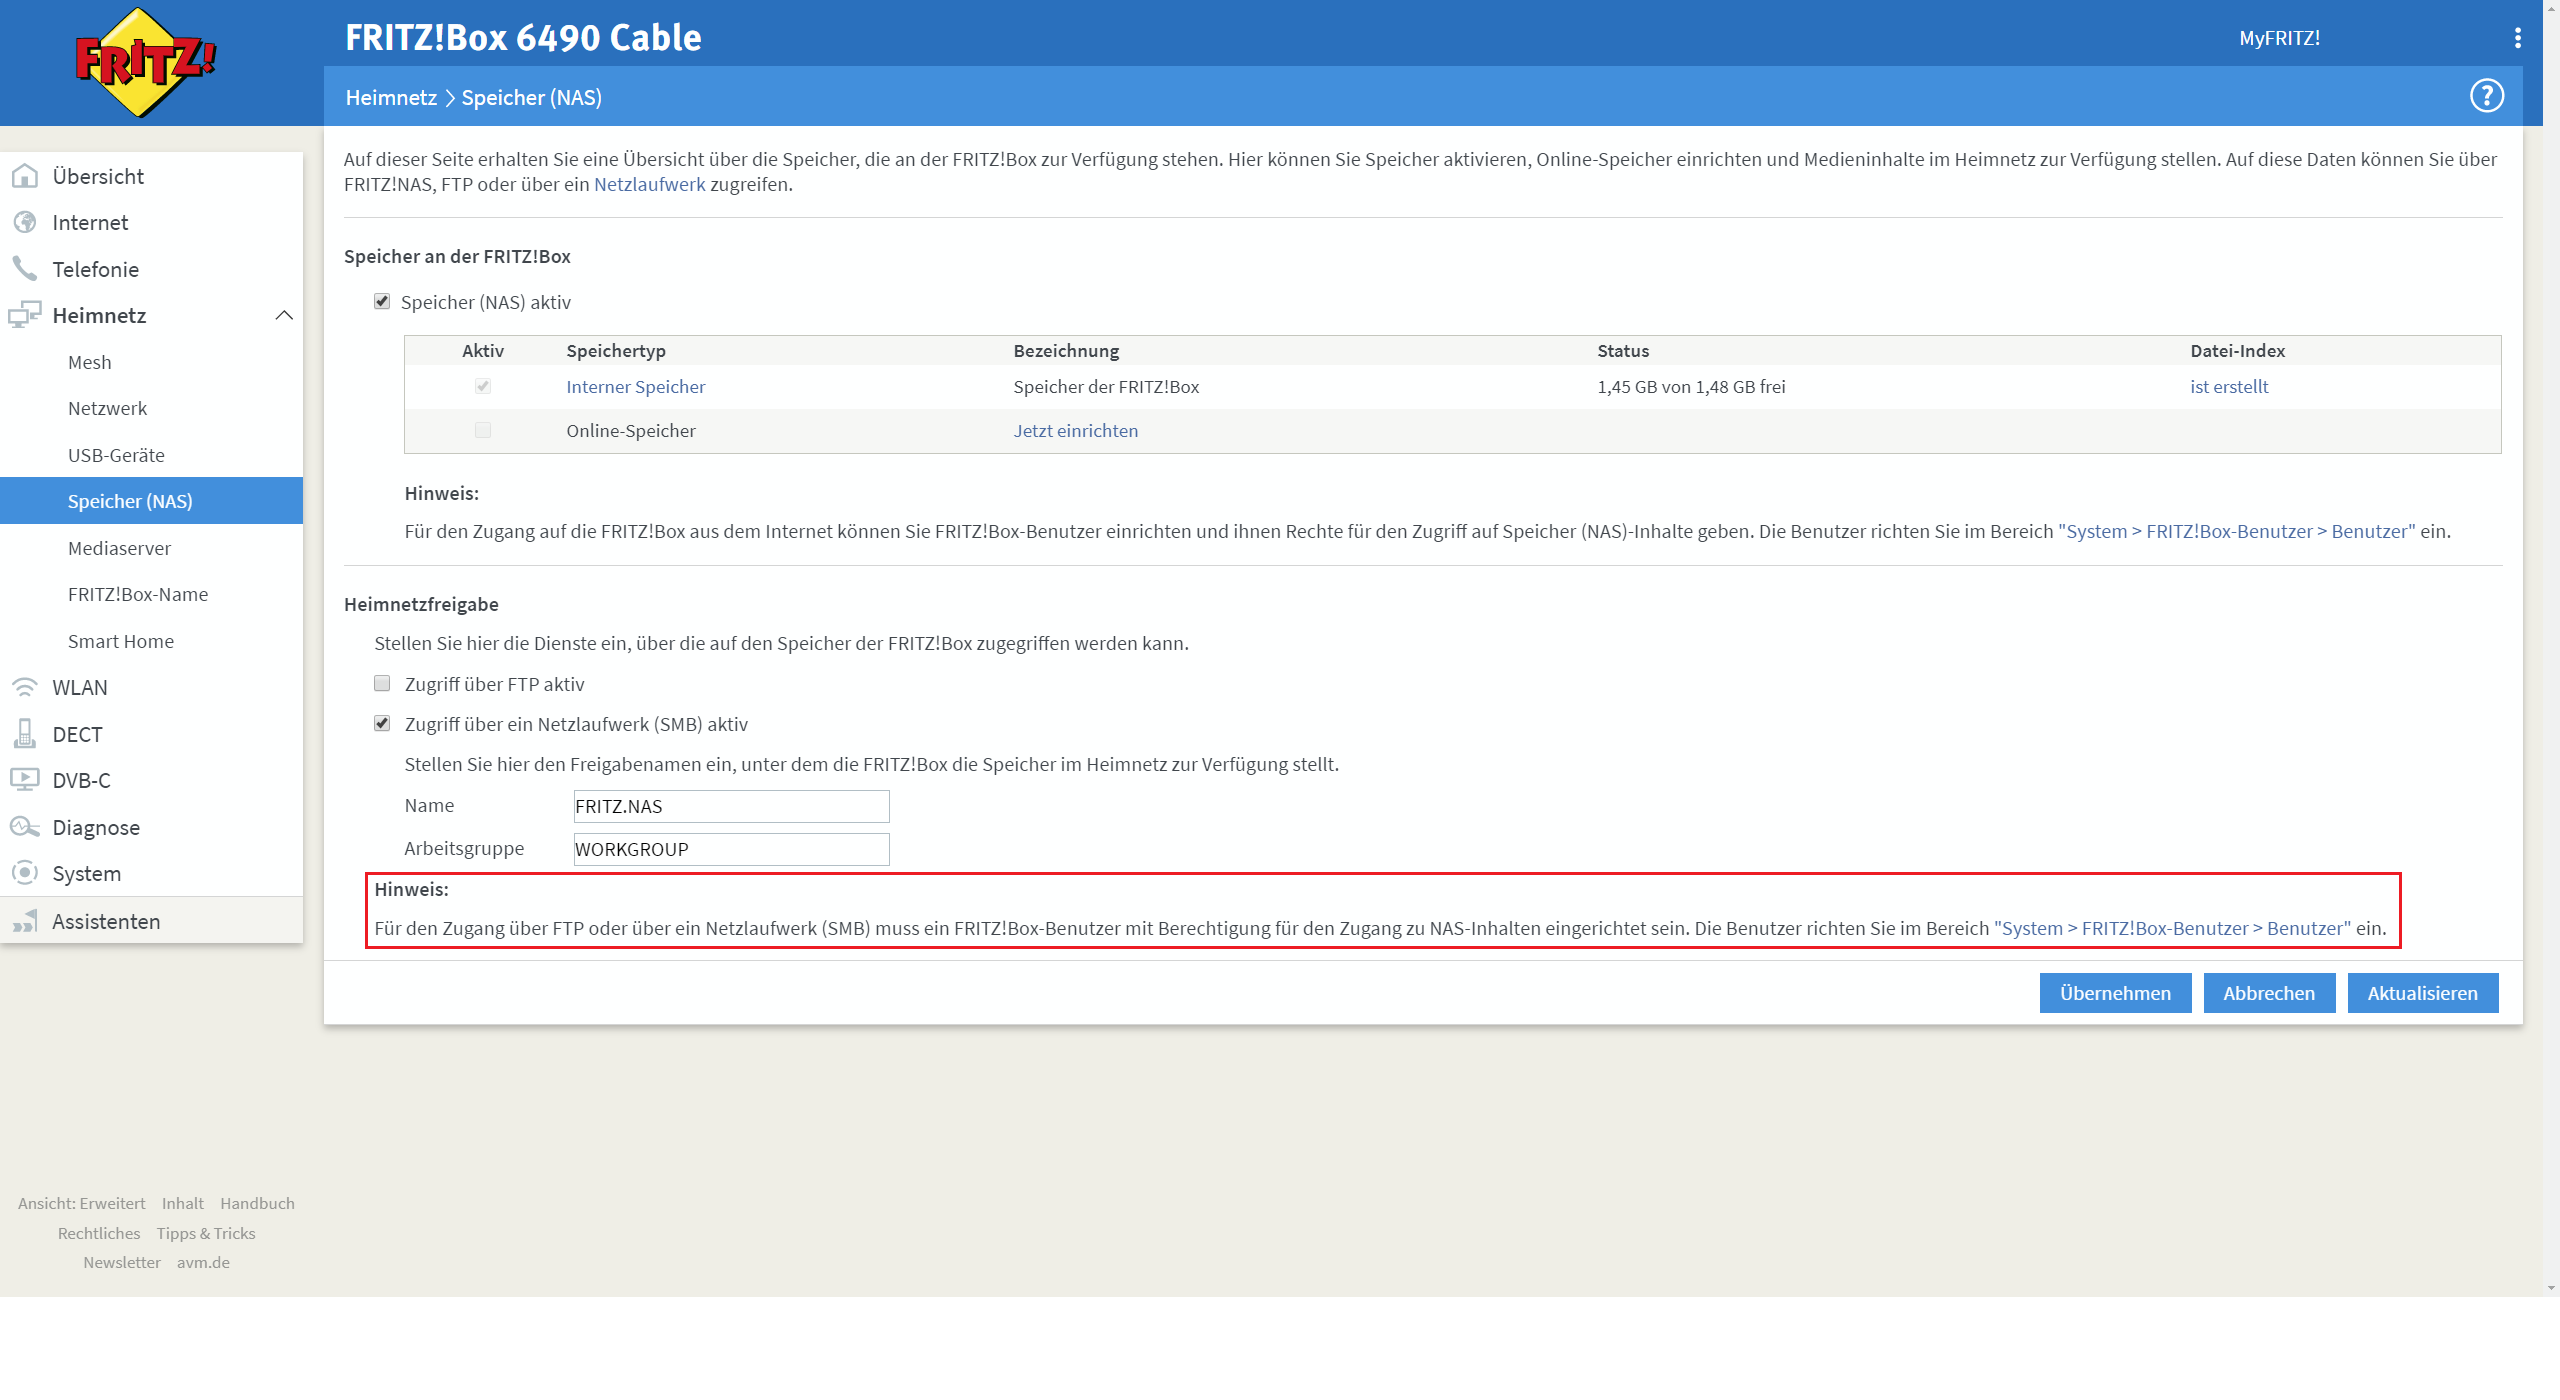Image resolution: width=2560 pixels, height=1400 pixels.
Task: Expand the System menu section
Action: [x=87, y=873]
